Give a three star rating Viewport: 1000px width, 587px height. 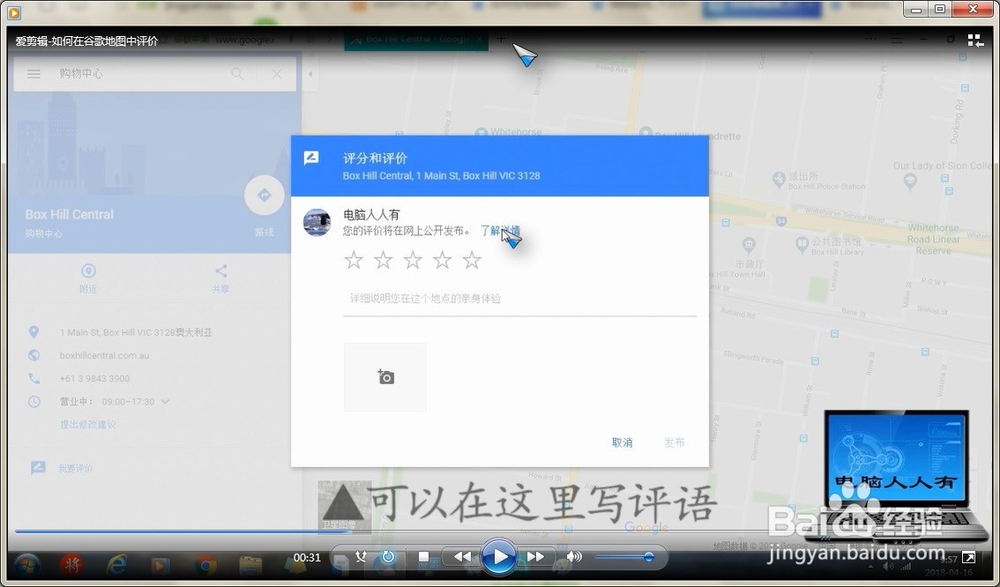[x=413, y=260]
